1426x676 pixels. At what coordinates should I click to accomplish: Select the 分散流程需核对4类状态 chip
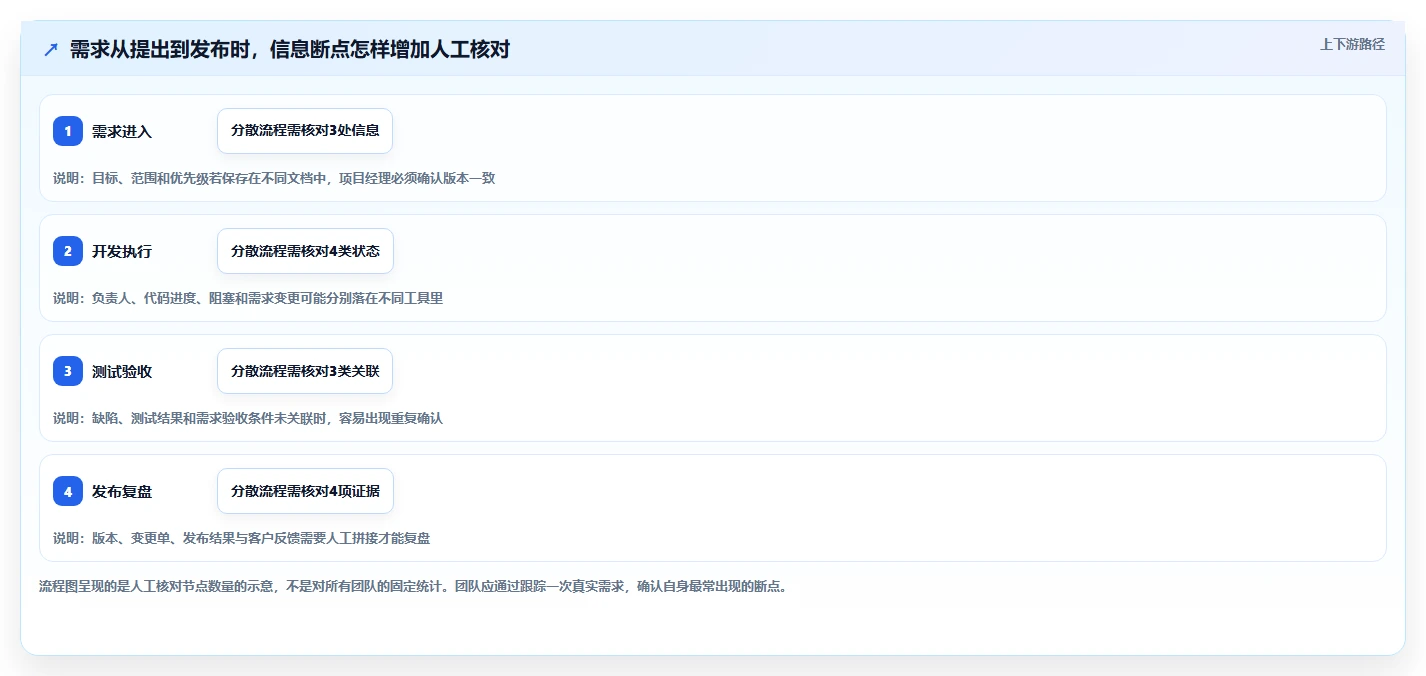tap(305, 251)
